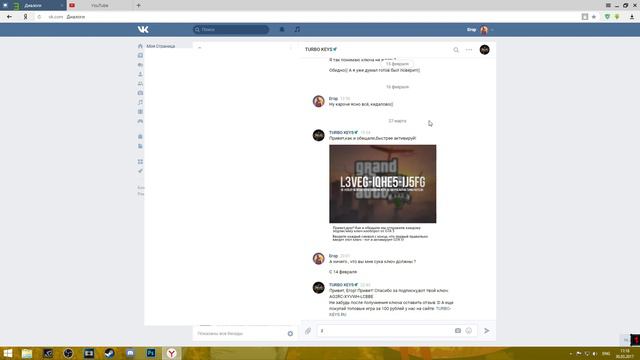Go back with browser back arrow
Screen dimensions: 640x360
pos(9,17)
